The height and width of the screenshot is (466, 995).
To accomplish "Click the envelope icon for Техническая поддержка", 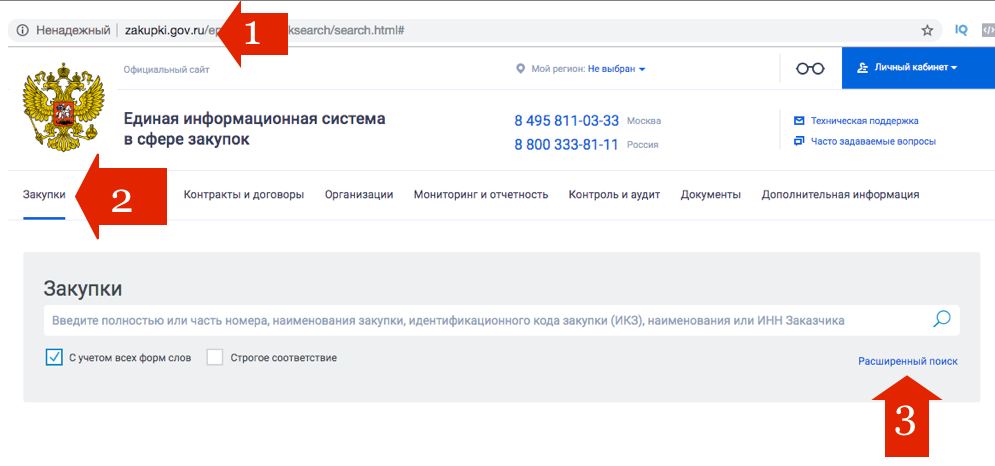I will coord(799,121).
